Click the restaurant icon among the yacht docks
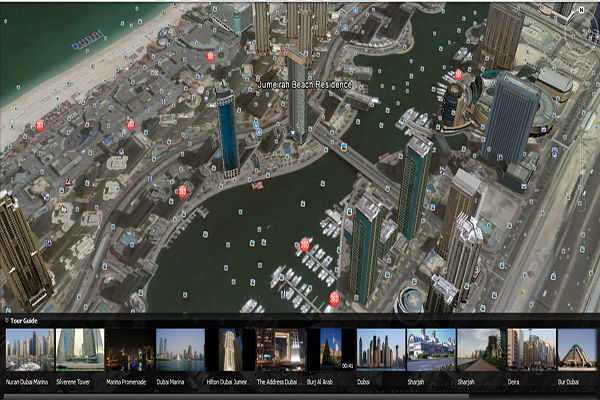600x400 pixels. [x=284, y=294]
